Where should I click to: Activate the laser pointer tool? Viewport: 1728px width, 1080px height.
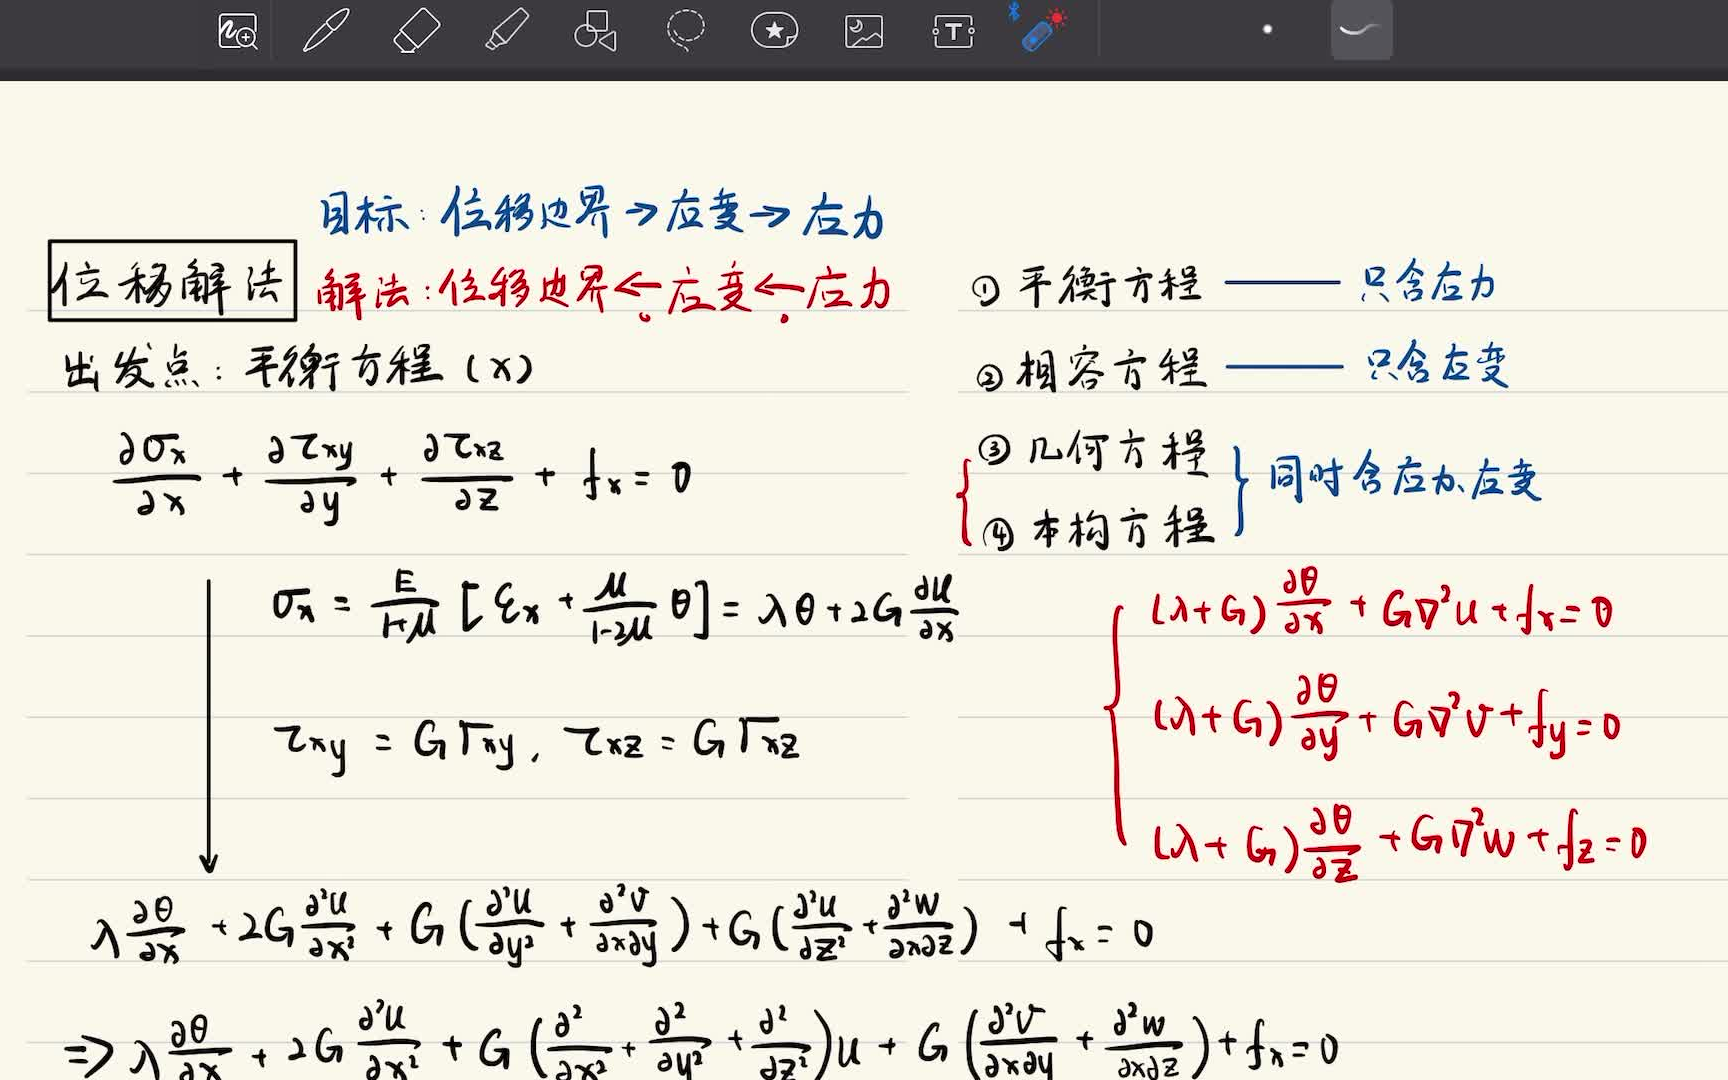1042,29
